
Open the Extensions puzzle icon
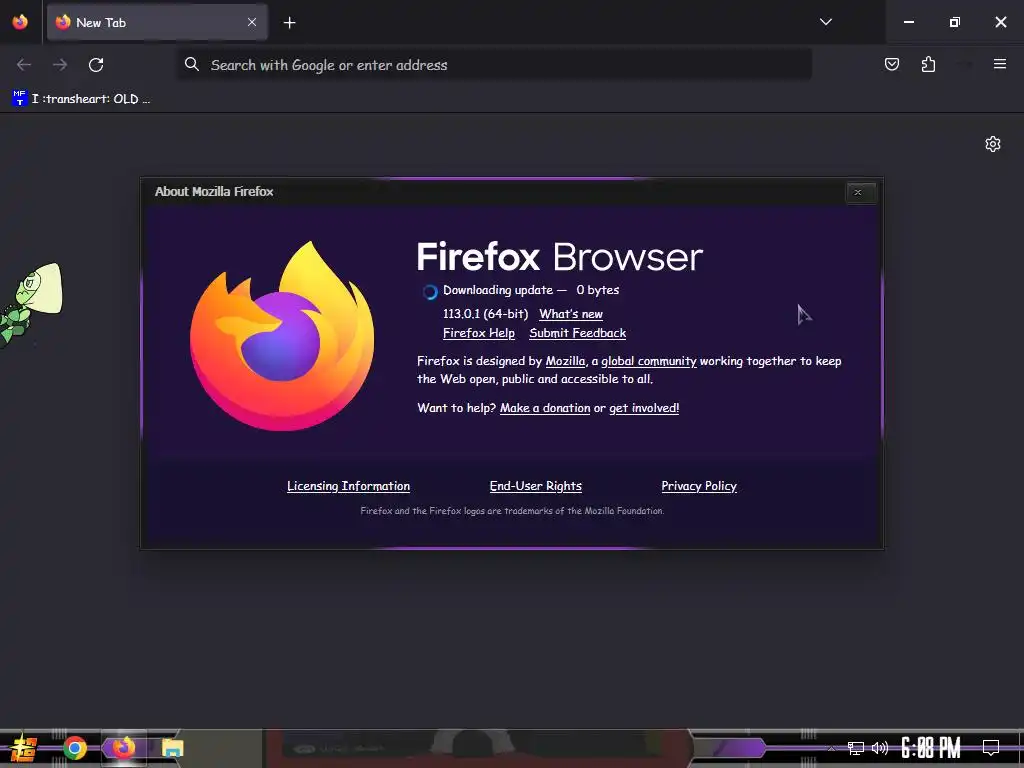(928, 64)
